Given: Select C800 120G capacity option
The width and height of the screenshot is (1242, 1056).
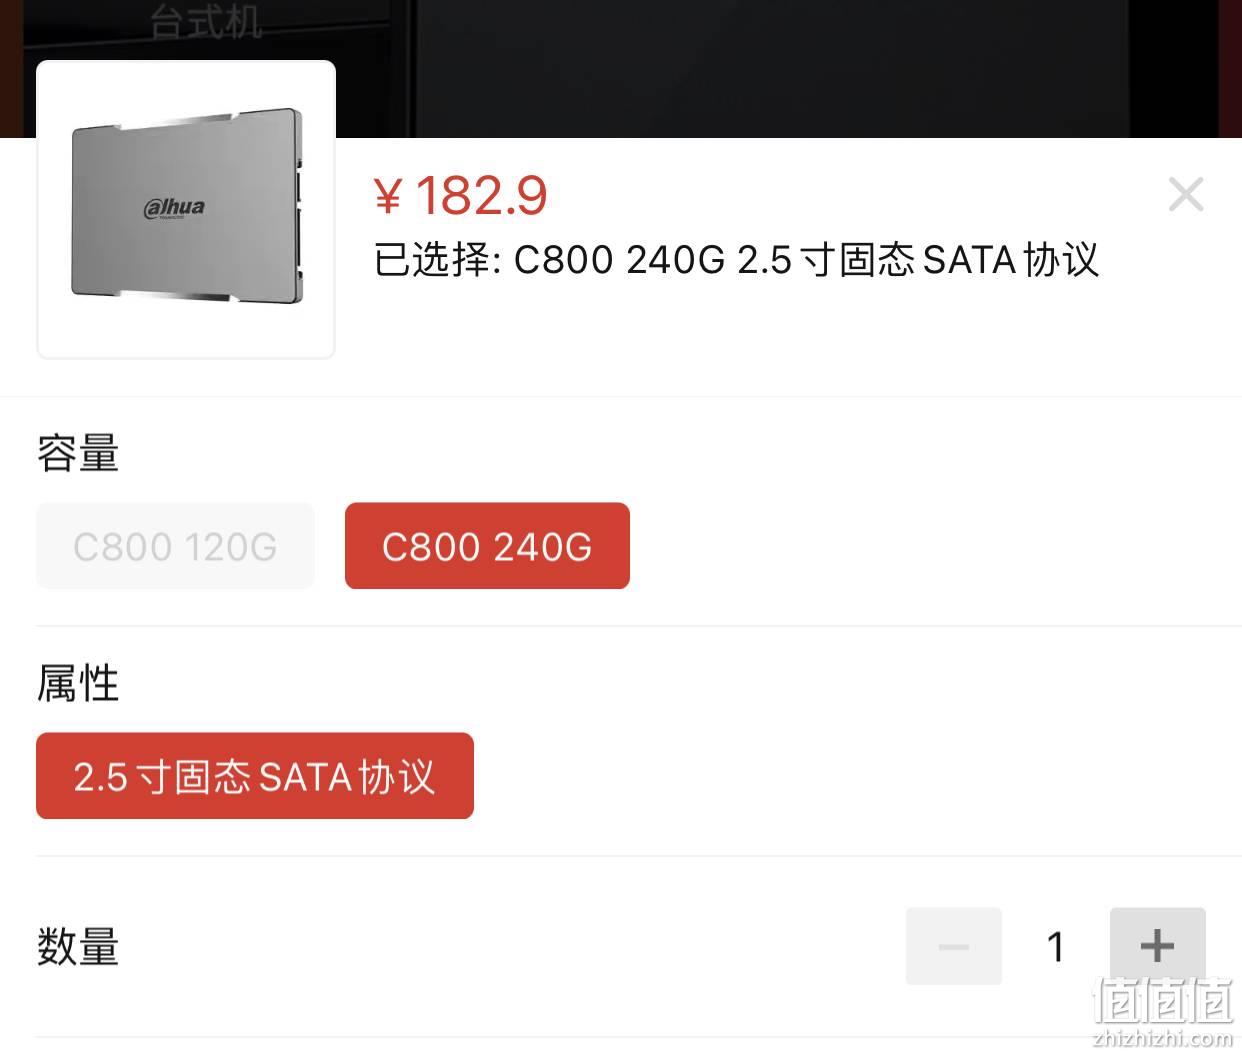Looking at the screenshot, I should click(175, 546).
